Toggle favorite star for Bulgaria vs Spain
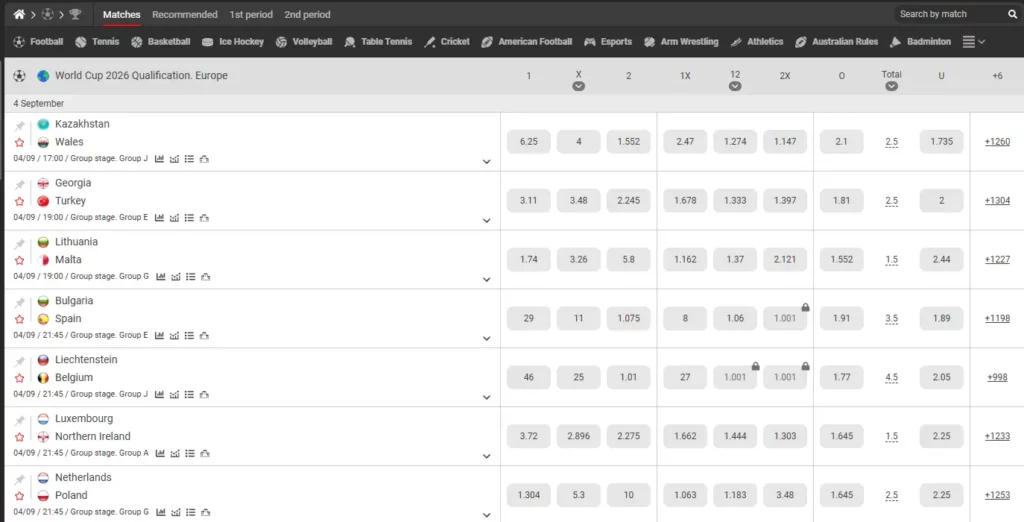1024x522 pixels. pos(19,320)
